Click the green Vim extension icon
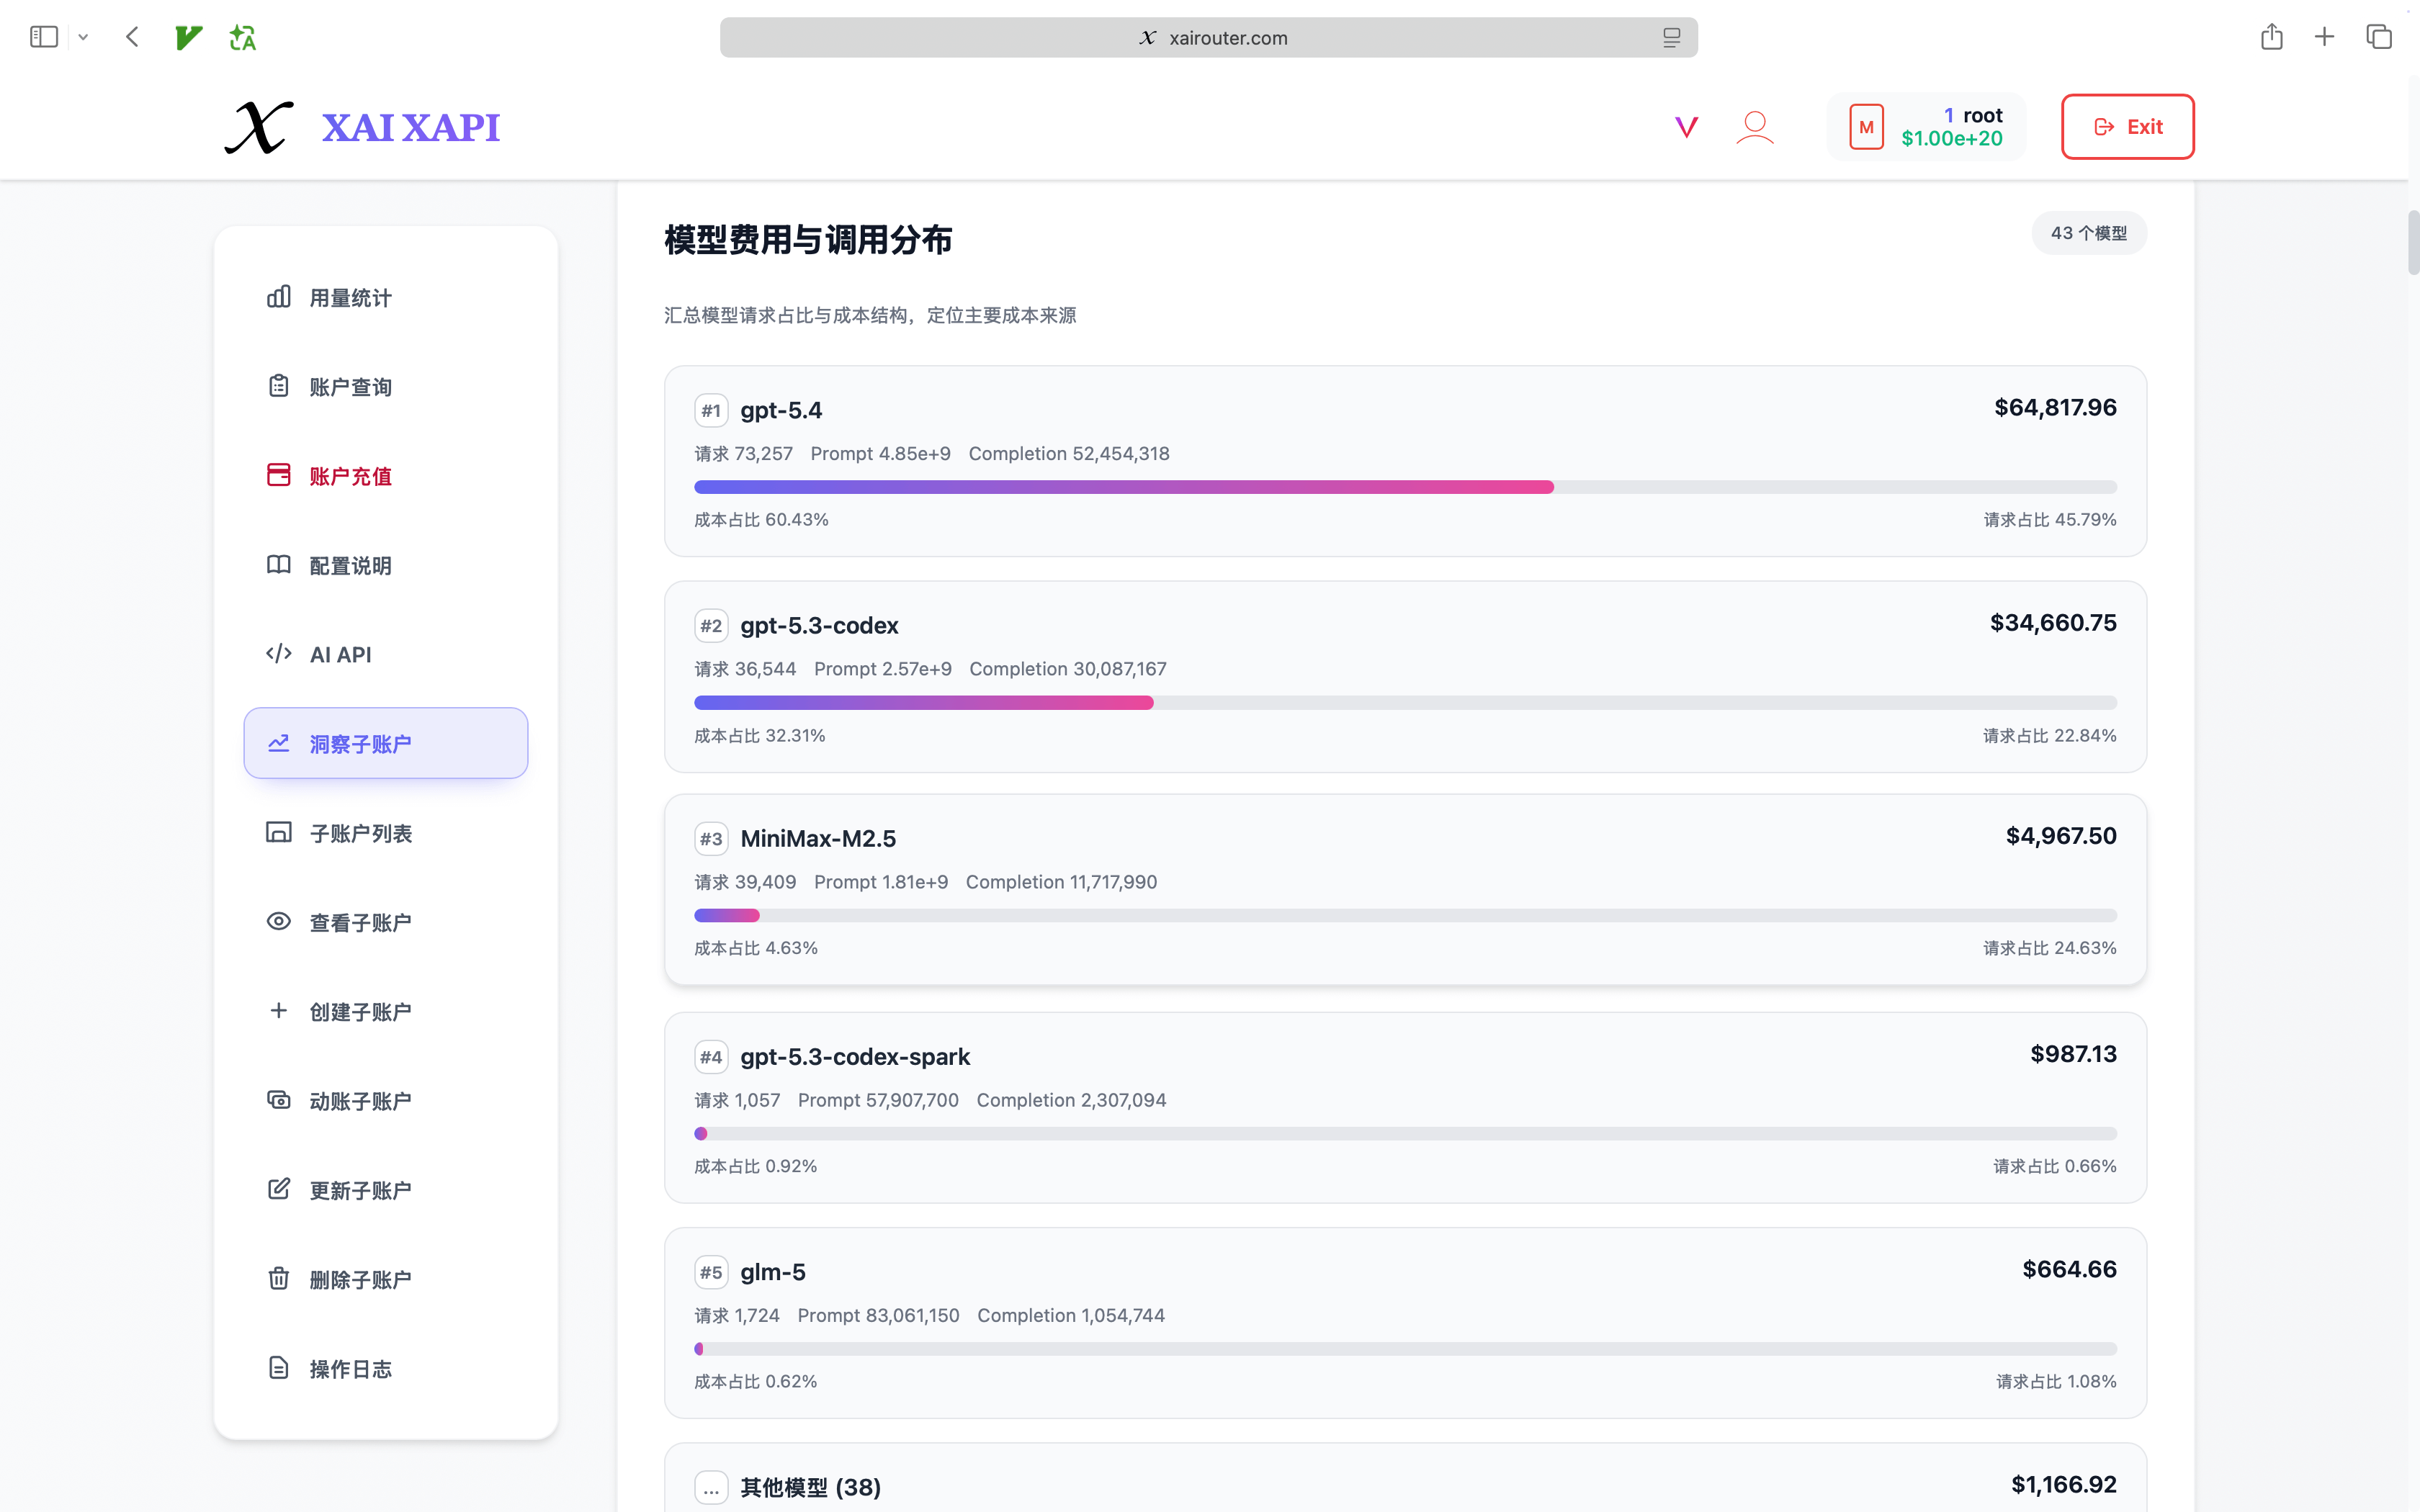Screen dimensions: 2420x1512 tap(188, 38)
